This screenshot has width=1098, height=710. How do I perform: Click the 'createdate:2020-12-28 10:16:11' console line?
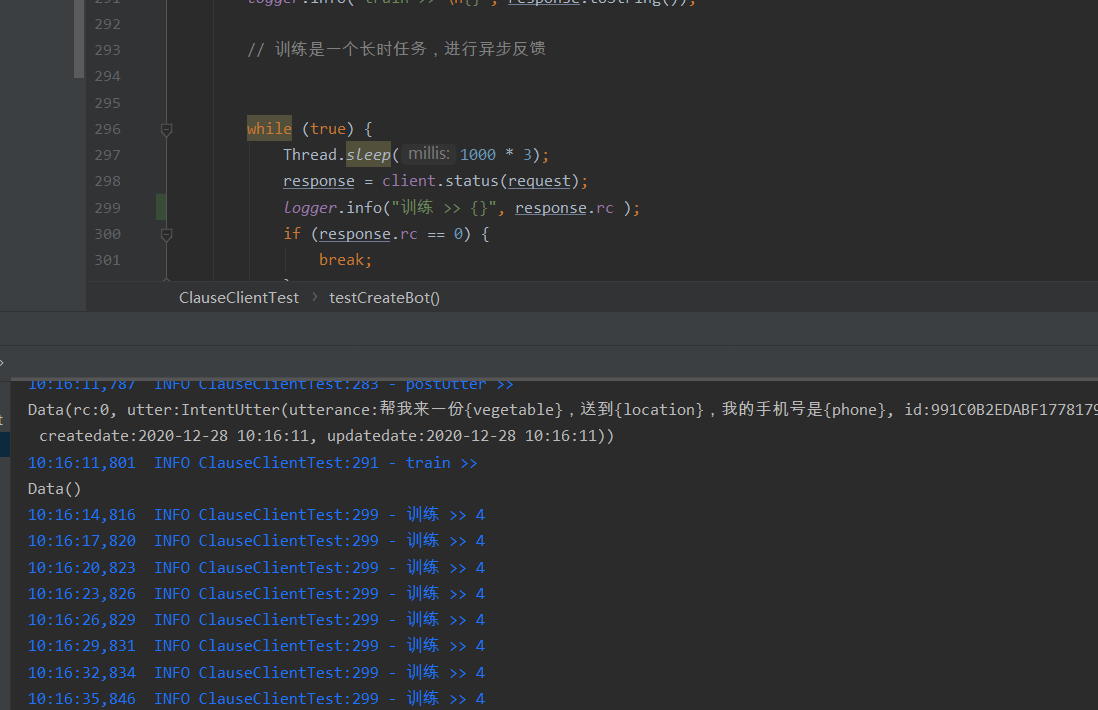pyautogui.click(x=326, y=436)
